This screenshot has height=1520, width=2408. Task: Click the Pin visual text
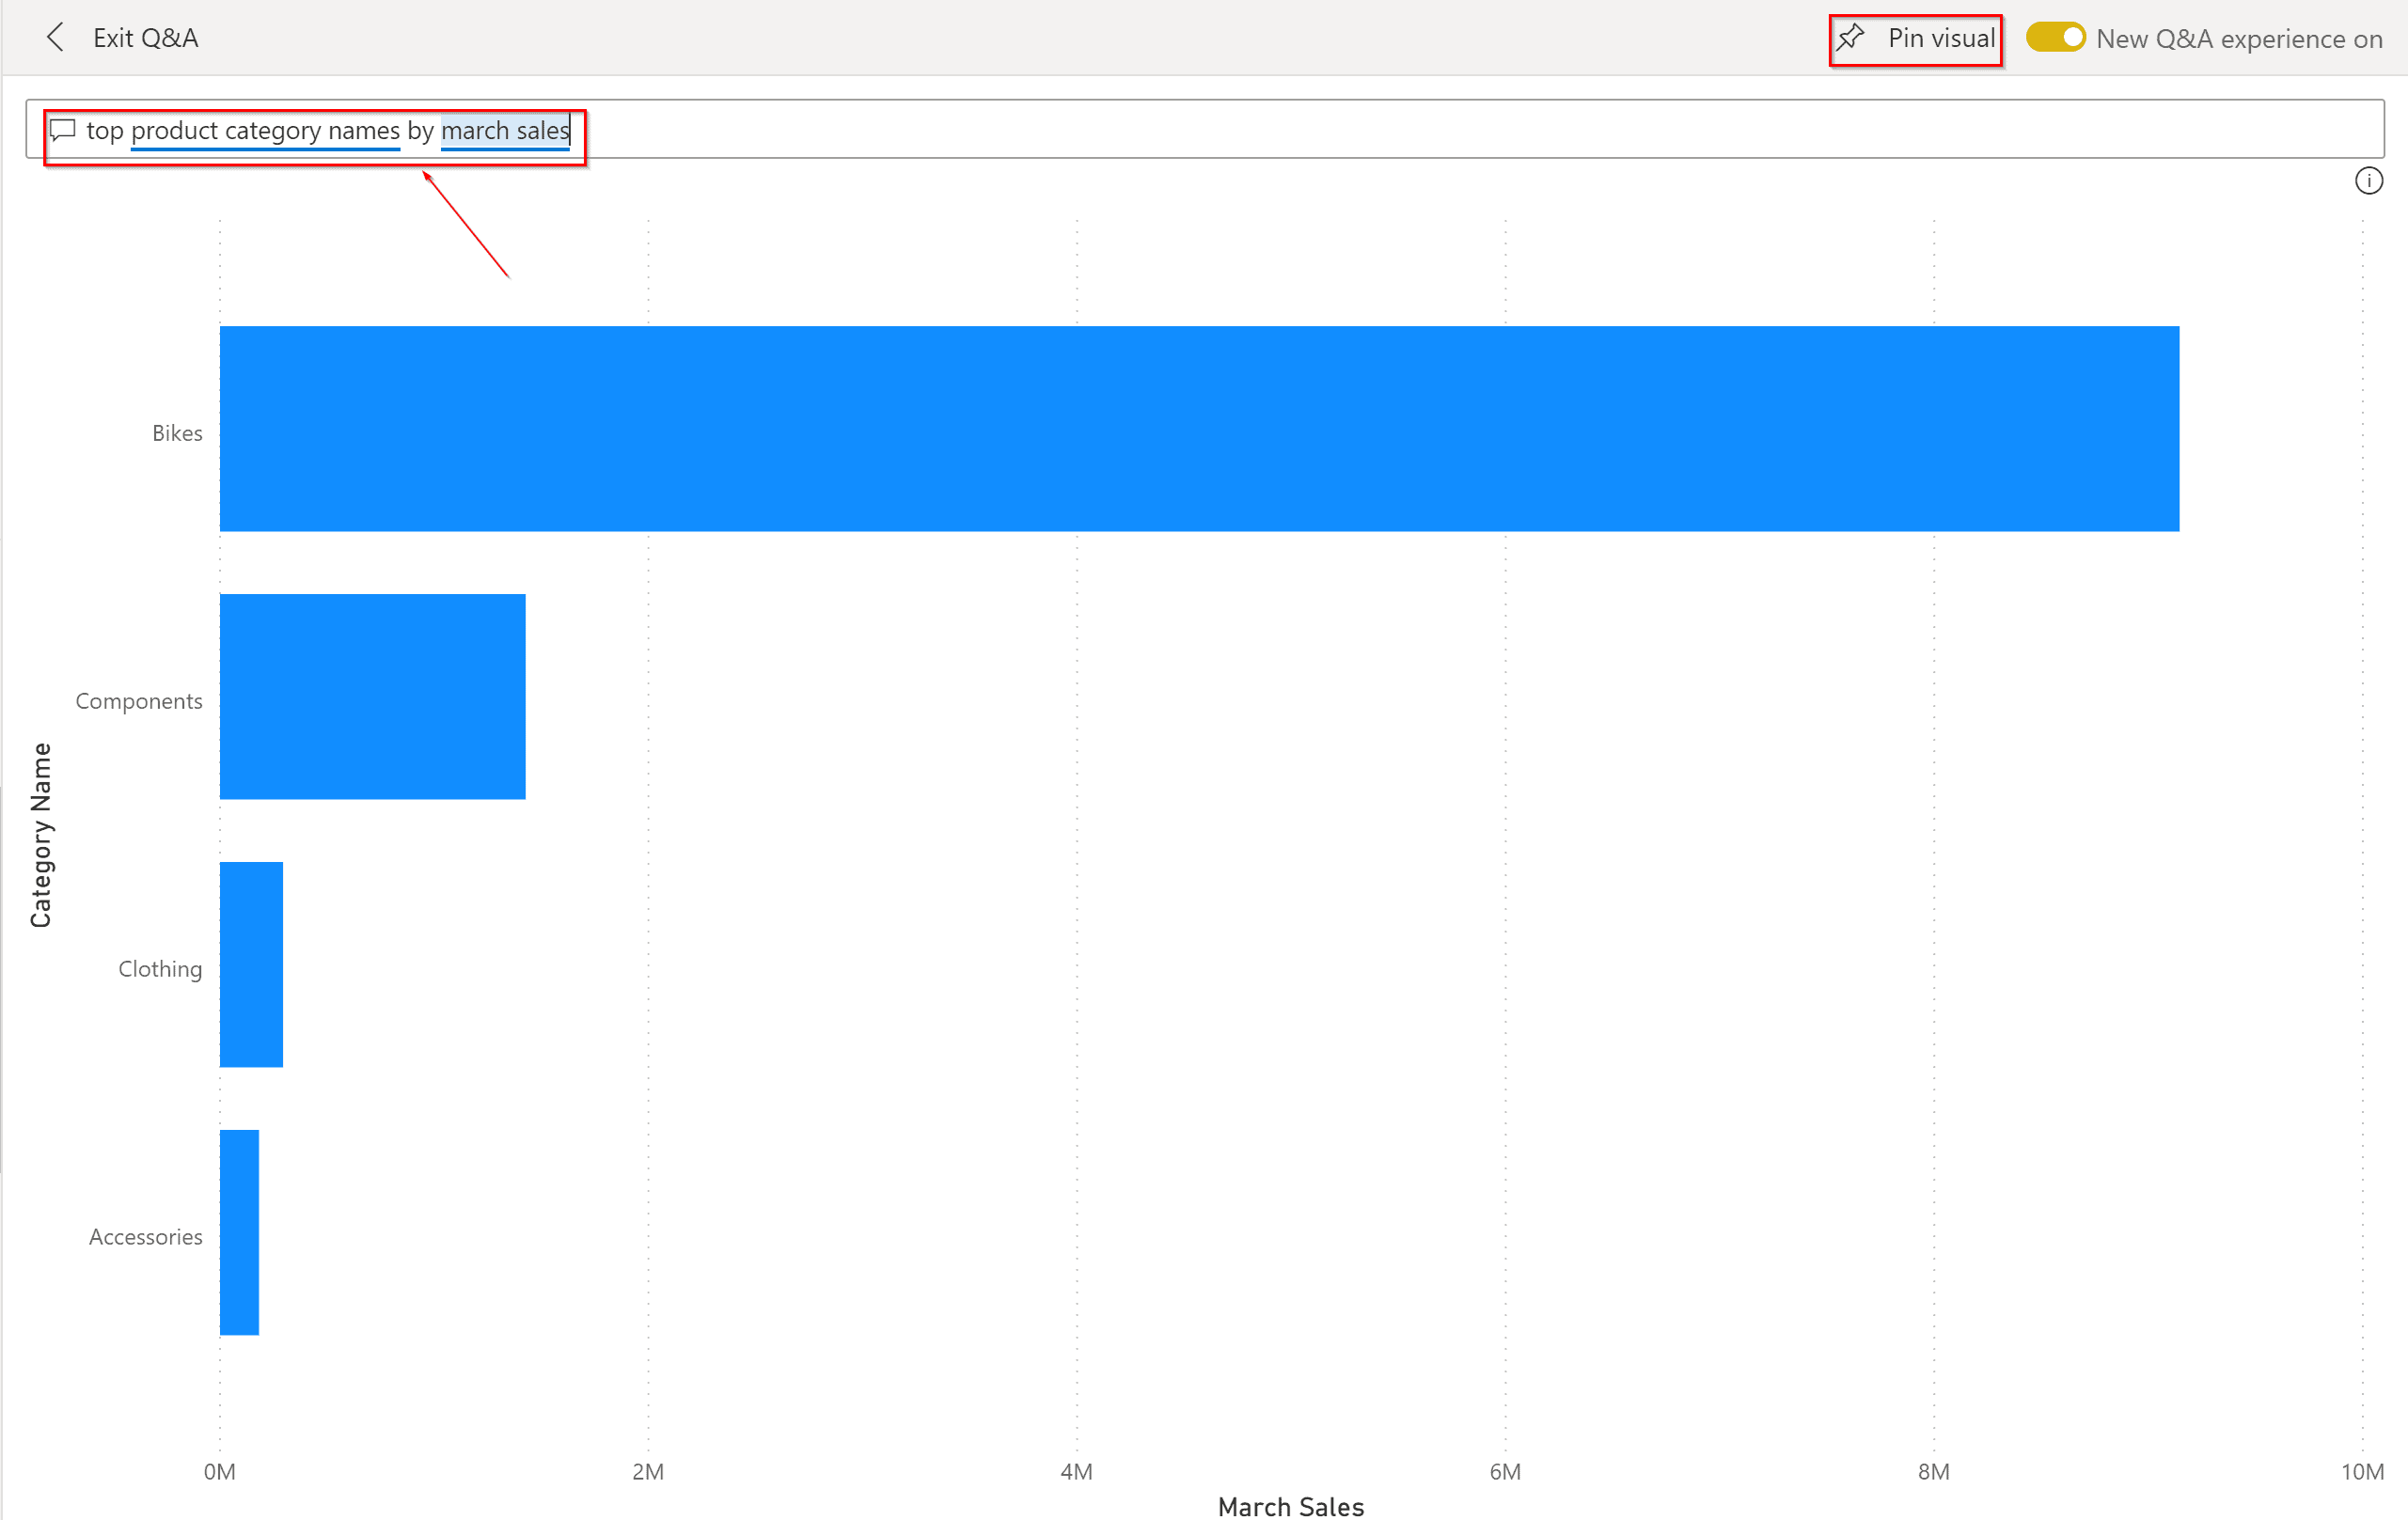tap(1940, 38)
